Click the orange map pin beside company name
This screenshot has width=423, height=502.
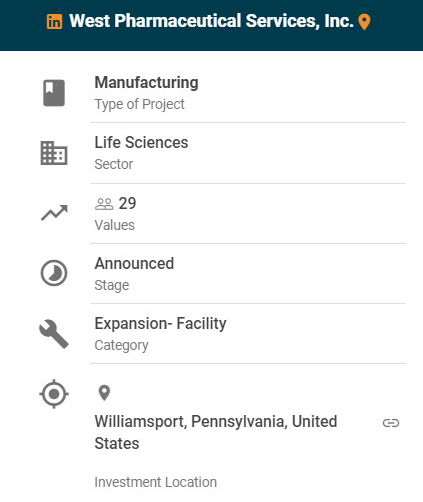[x=364, y=22]
